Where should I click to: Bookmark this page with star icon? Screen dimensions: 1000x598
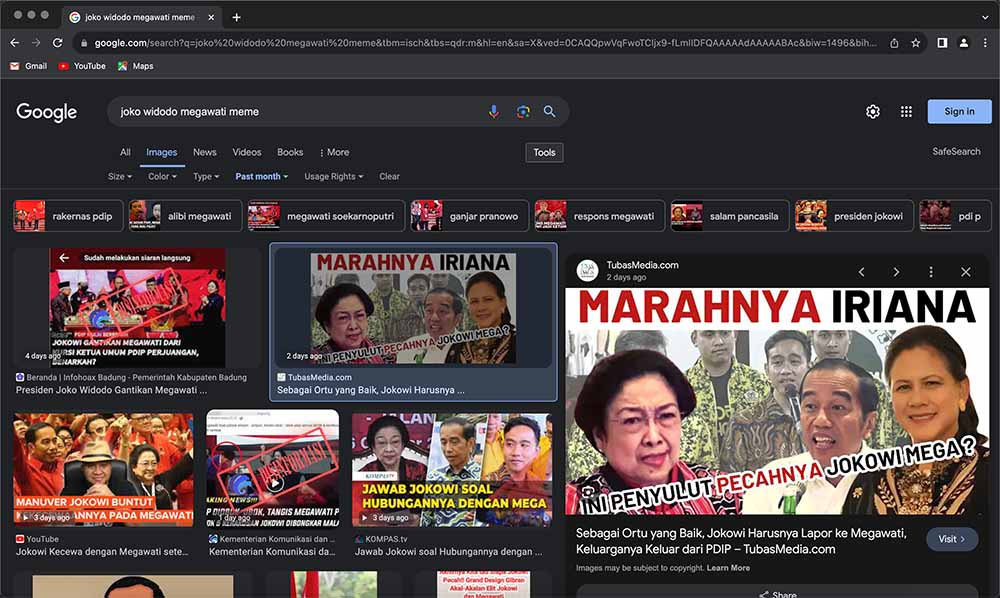(915, 43)
